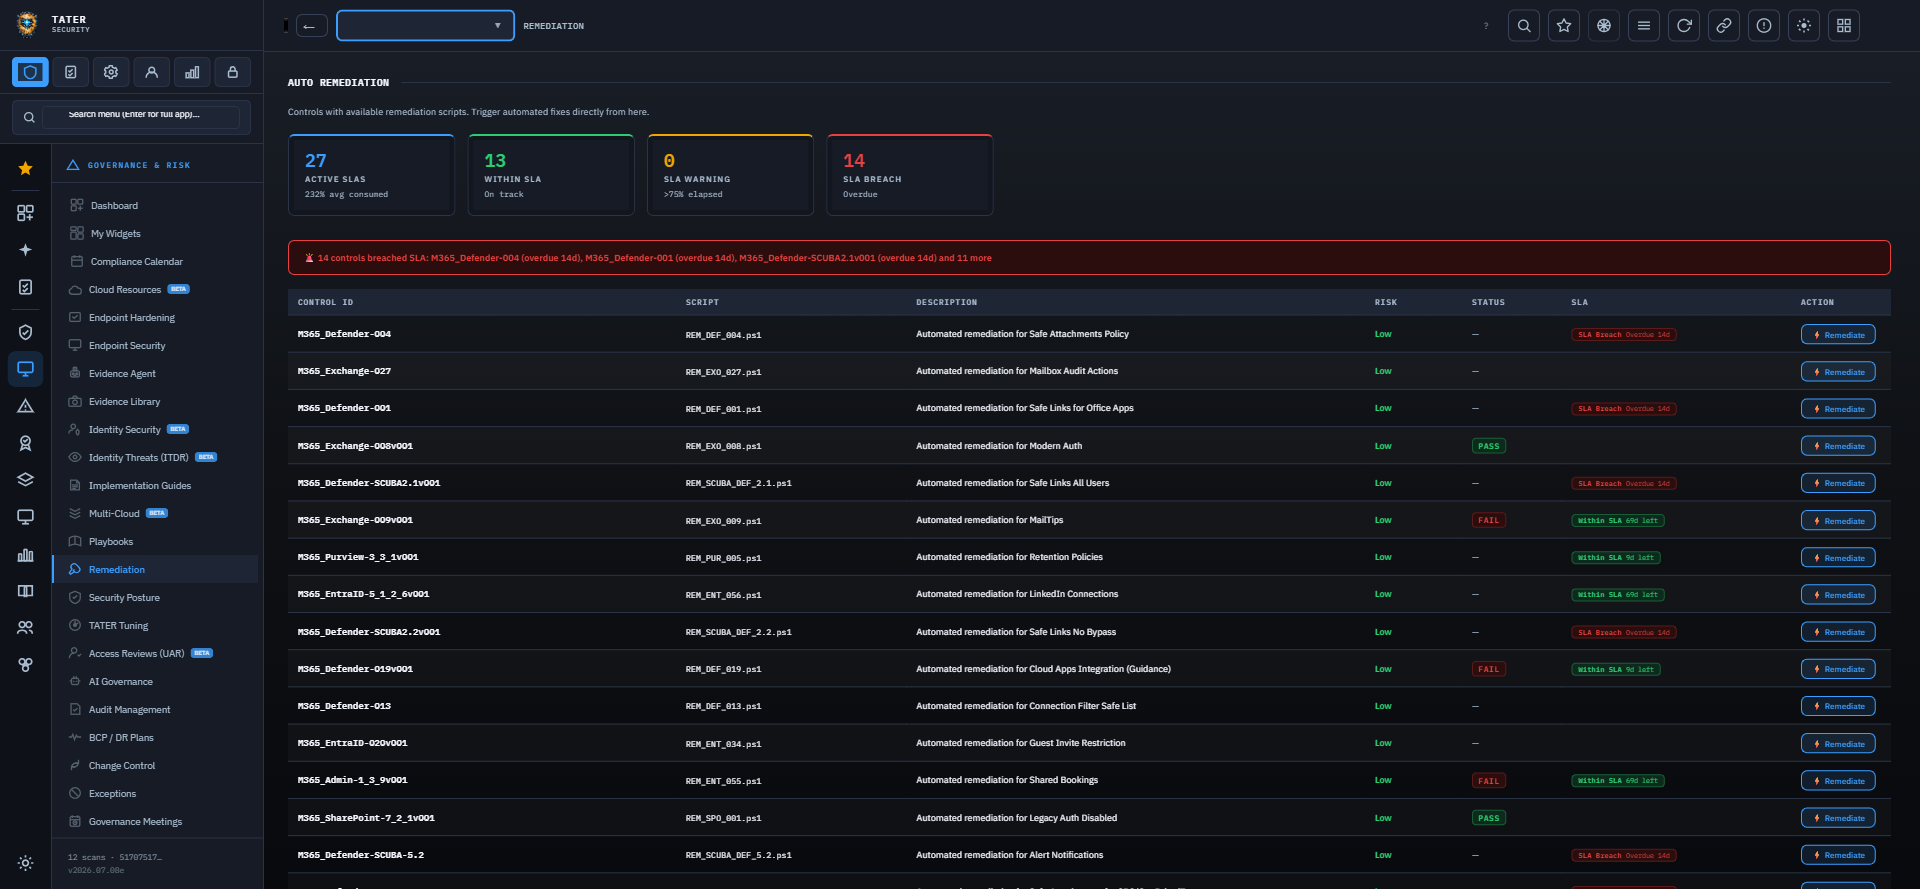Image resolution: width=1920 pixels, height=889 pixels.
Task: Open the three-line hamburger menu icon
Action: (1644, 26)
